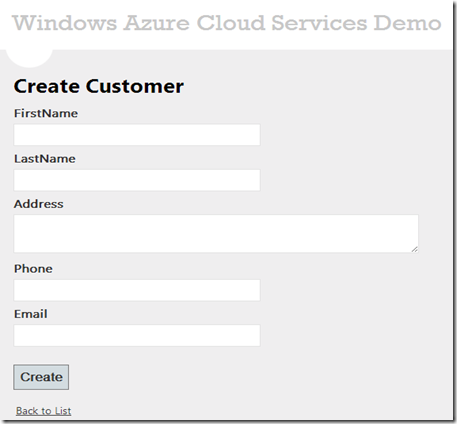Click the LastName label

click(x=45, y=159)
